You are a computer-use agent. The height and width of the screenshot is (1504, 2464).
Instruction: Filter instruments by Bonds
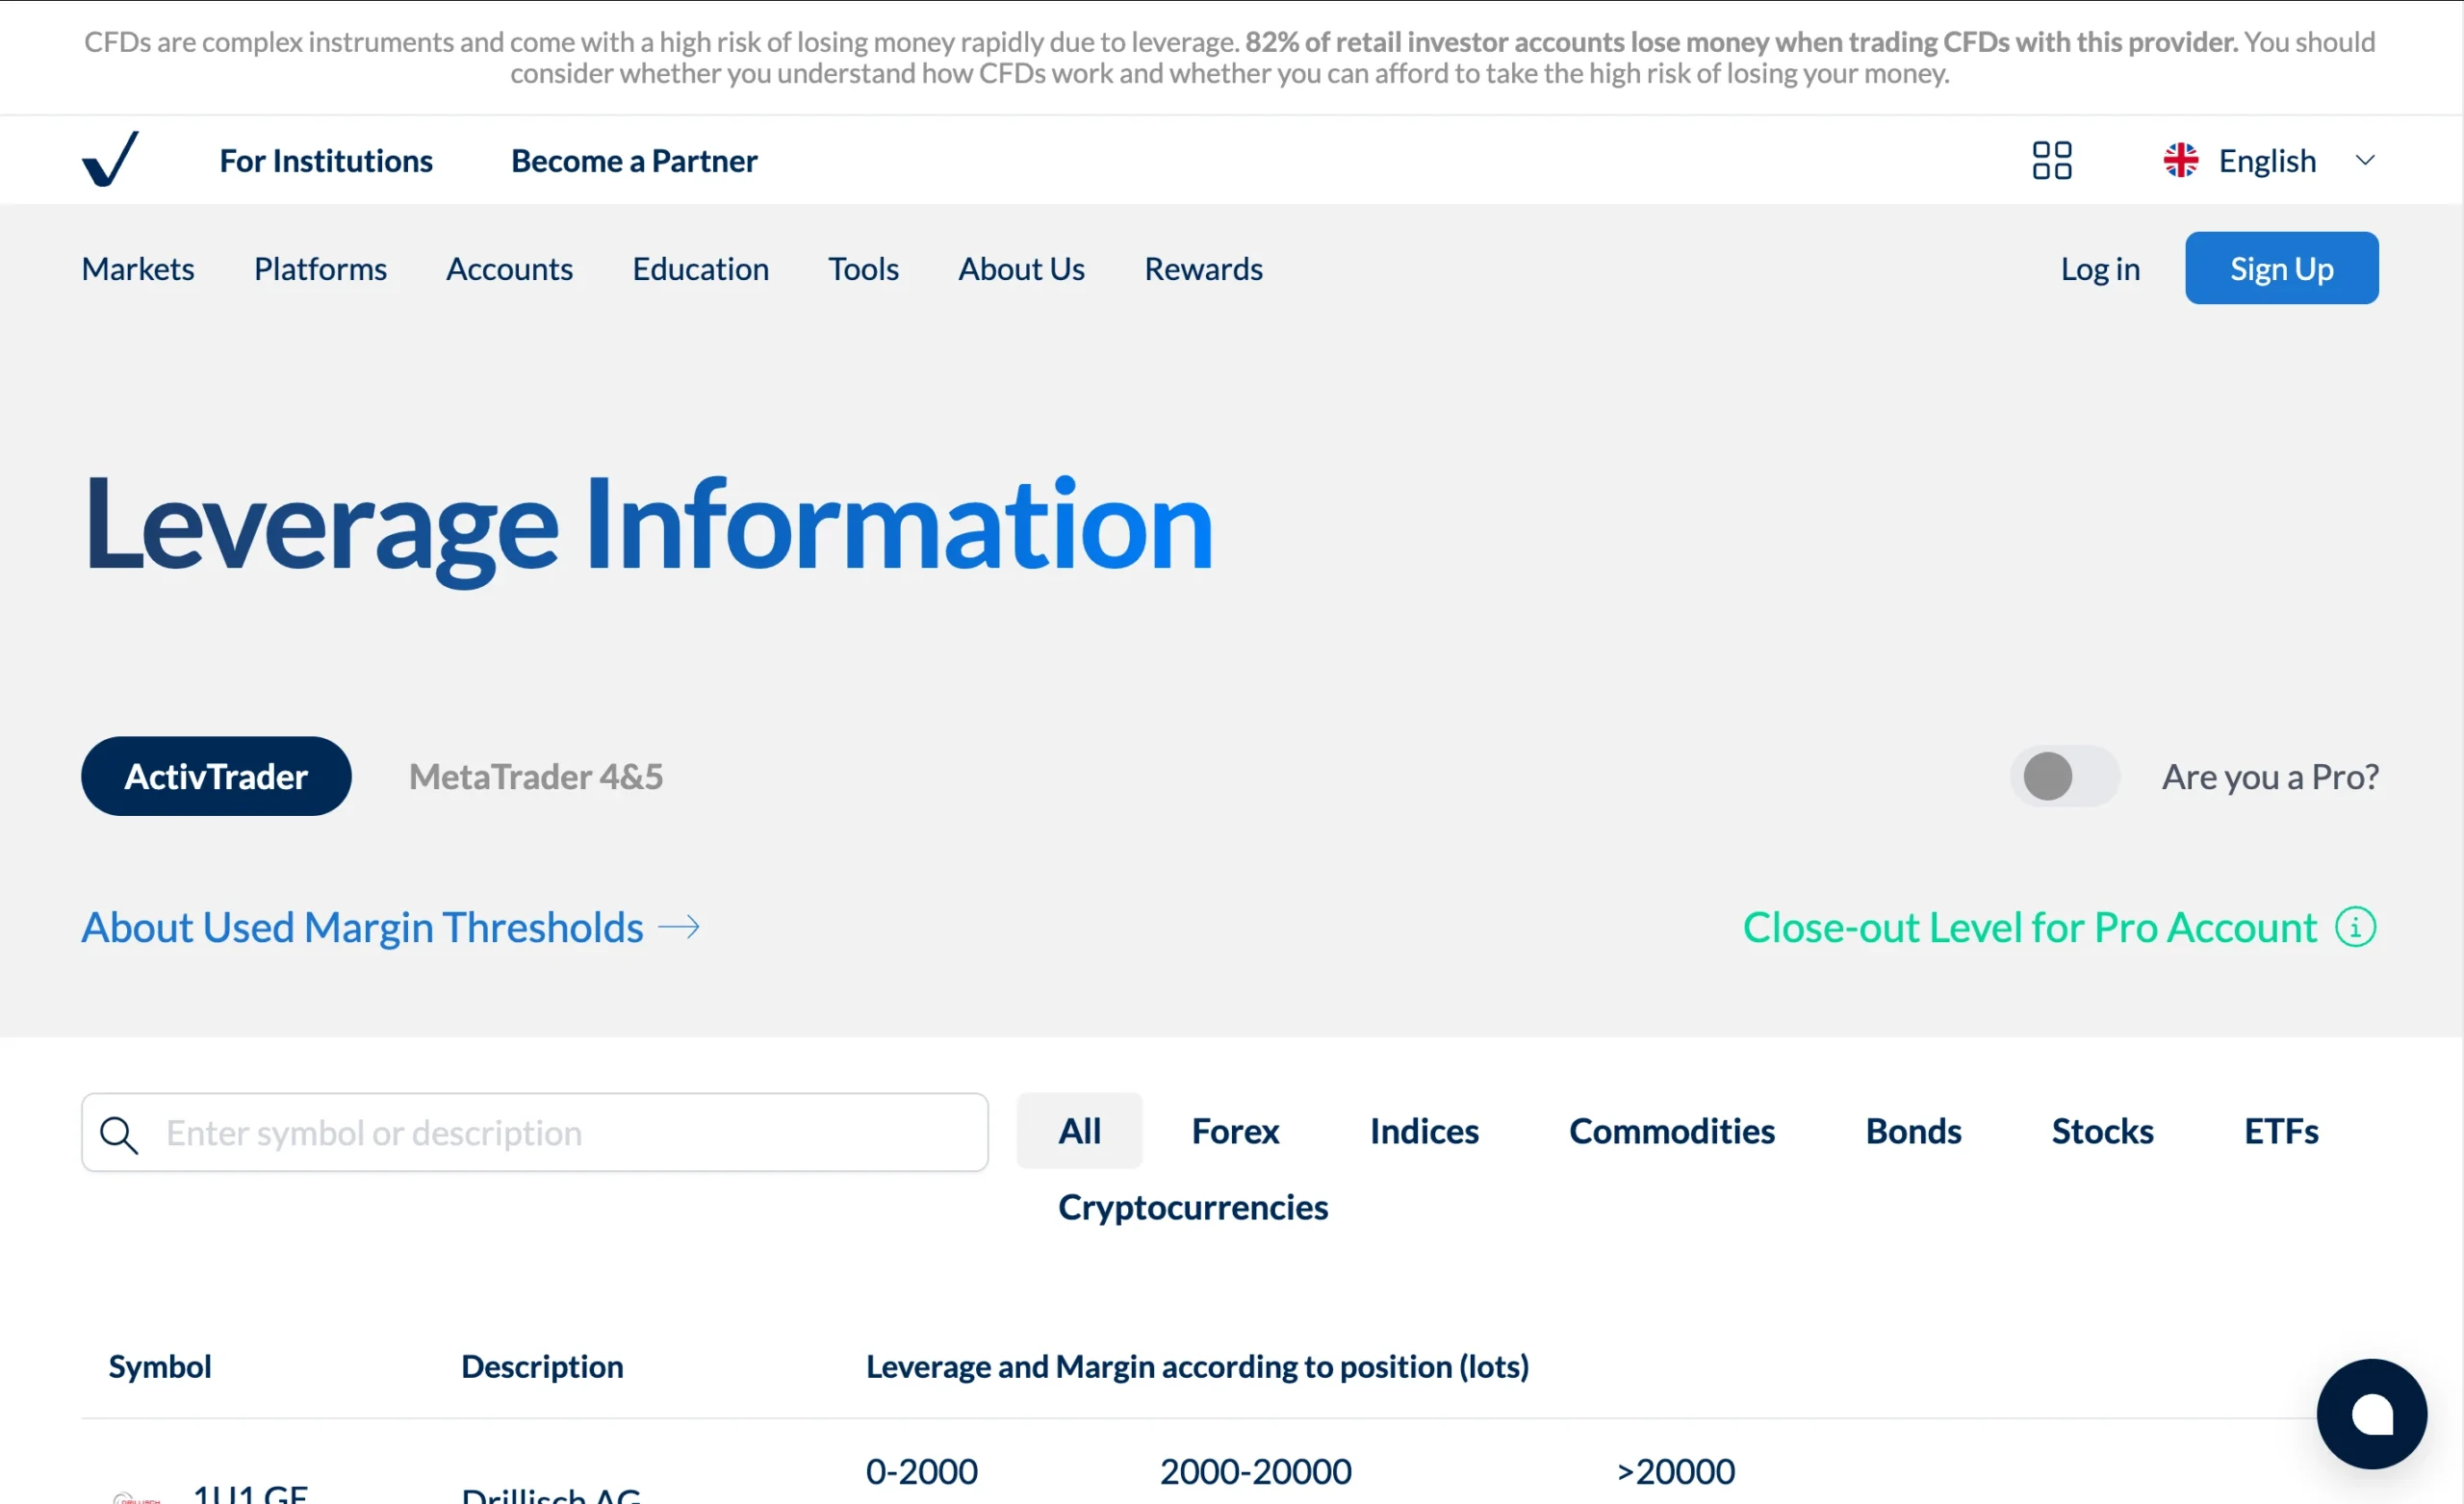pyautogui.click(x=1913, y=1131)
